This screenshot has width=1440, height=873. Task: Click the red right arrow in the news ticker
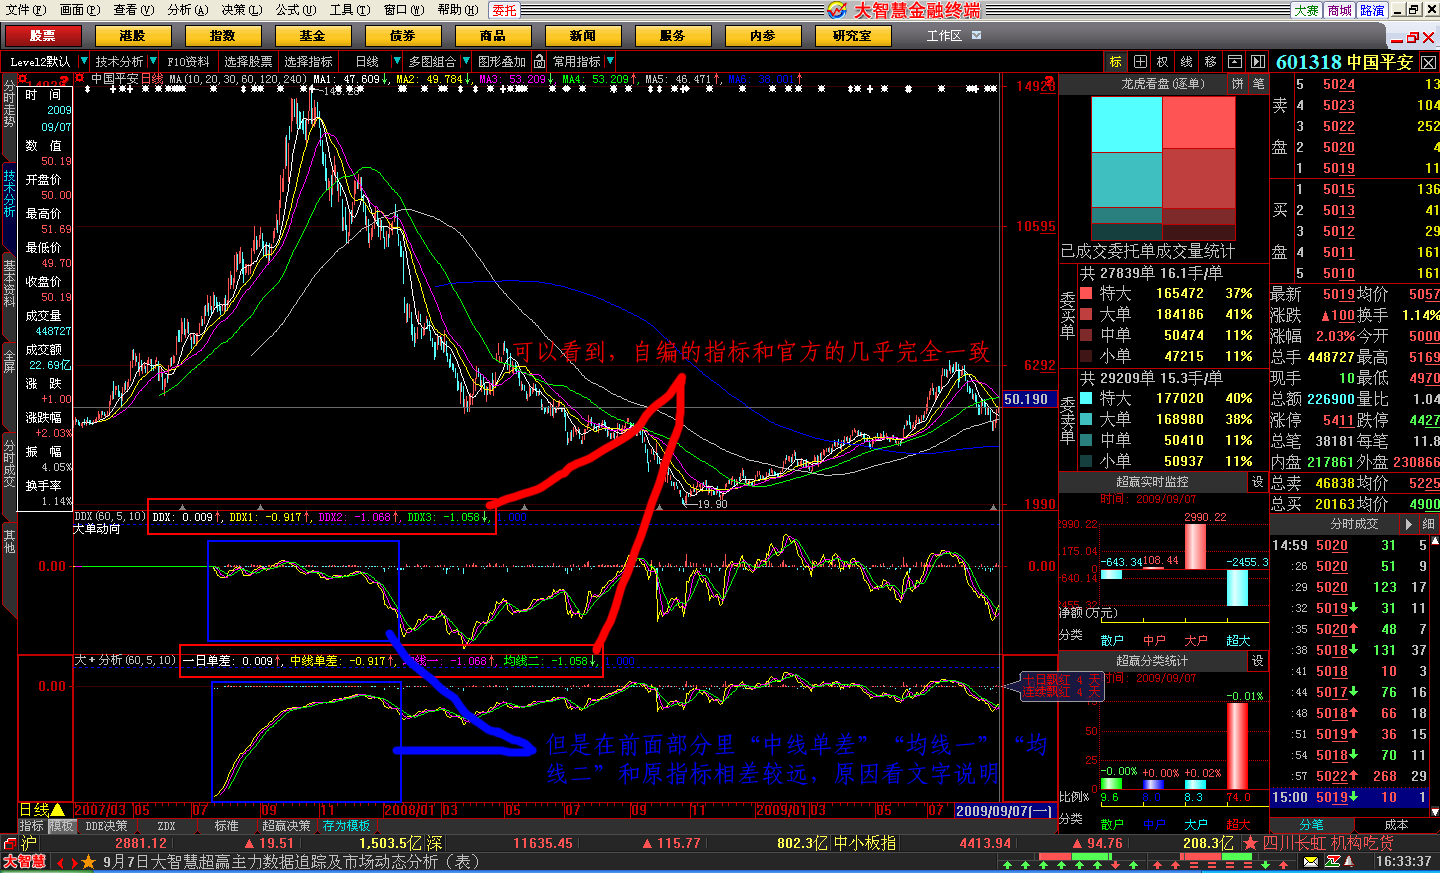pos(73,862)
